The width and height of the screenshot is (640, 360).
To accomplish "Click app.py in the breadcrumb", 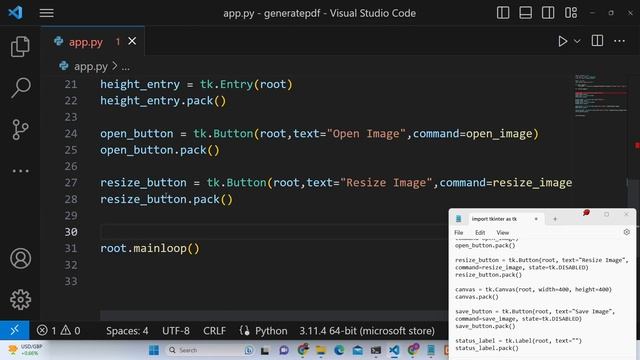I will pyautogui.click(x=91, y=66).
